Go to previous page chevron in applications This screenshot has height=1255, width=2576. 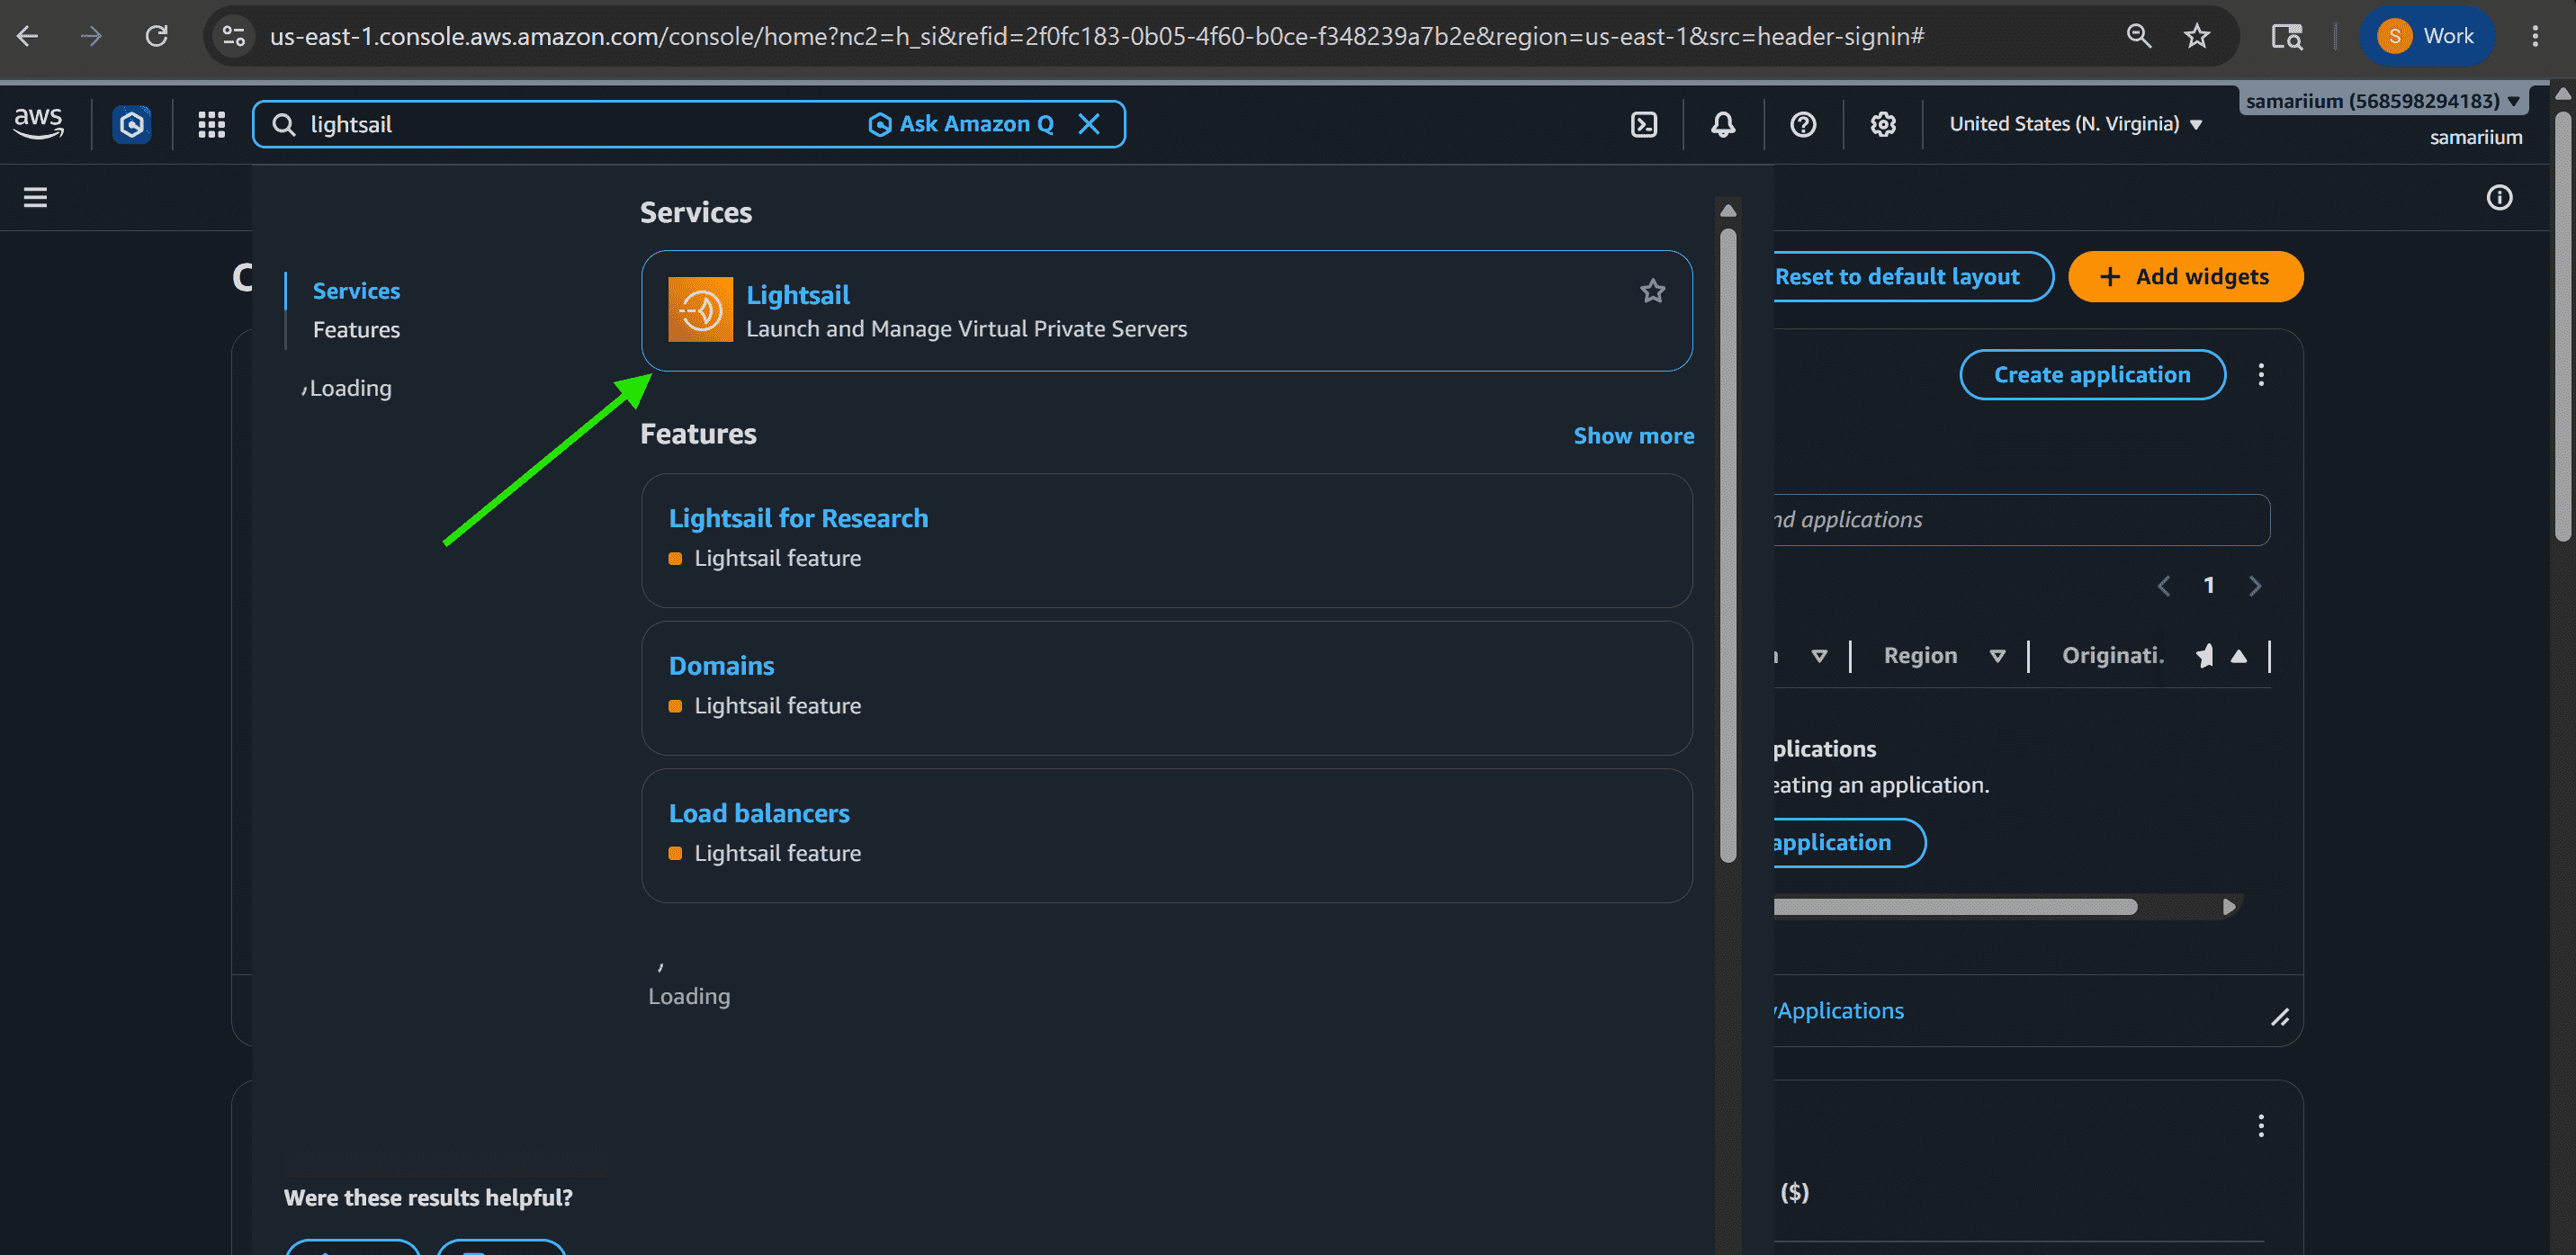pos(2163,586)
